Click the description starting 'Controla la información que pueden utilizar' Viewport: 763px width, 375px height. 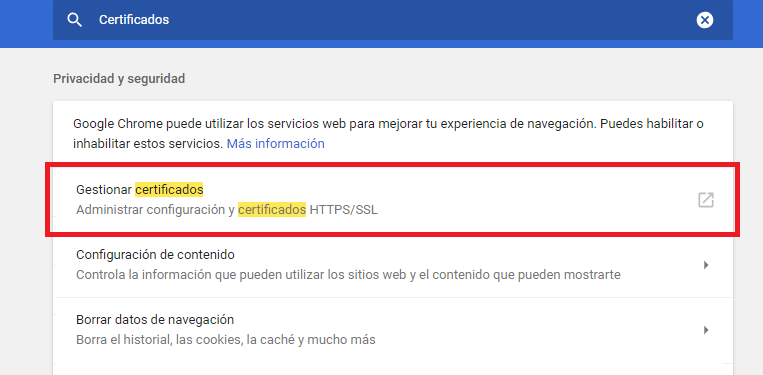pos(348,275)
